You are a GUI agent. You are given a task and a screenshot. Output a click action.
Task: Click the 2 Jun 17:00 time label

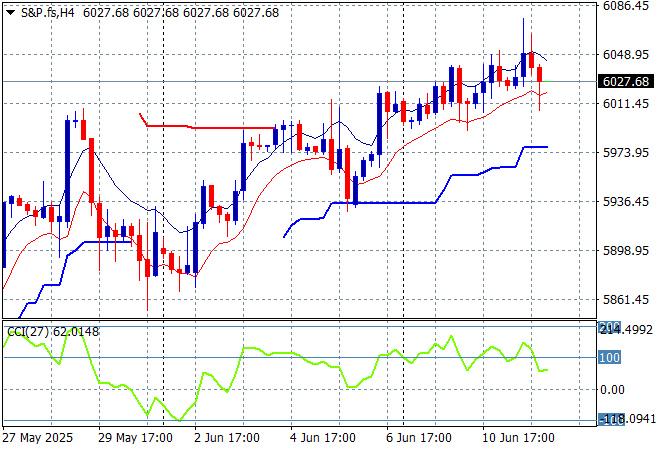228,438
